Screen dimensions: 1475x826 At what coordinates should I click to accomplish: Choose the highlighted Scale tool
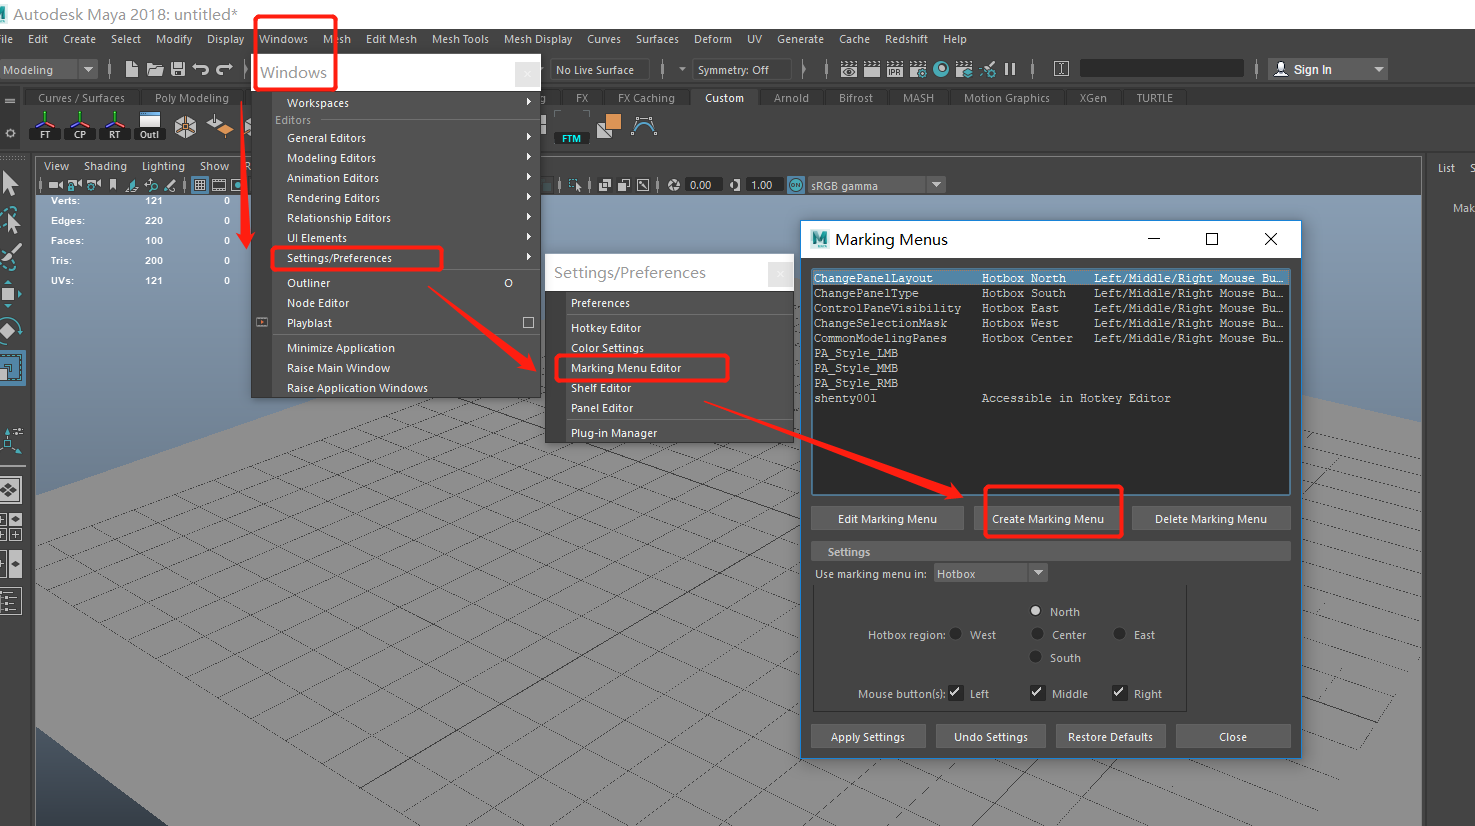[x=11, y=368]
